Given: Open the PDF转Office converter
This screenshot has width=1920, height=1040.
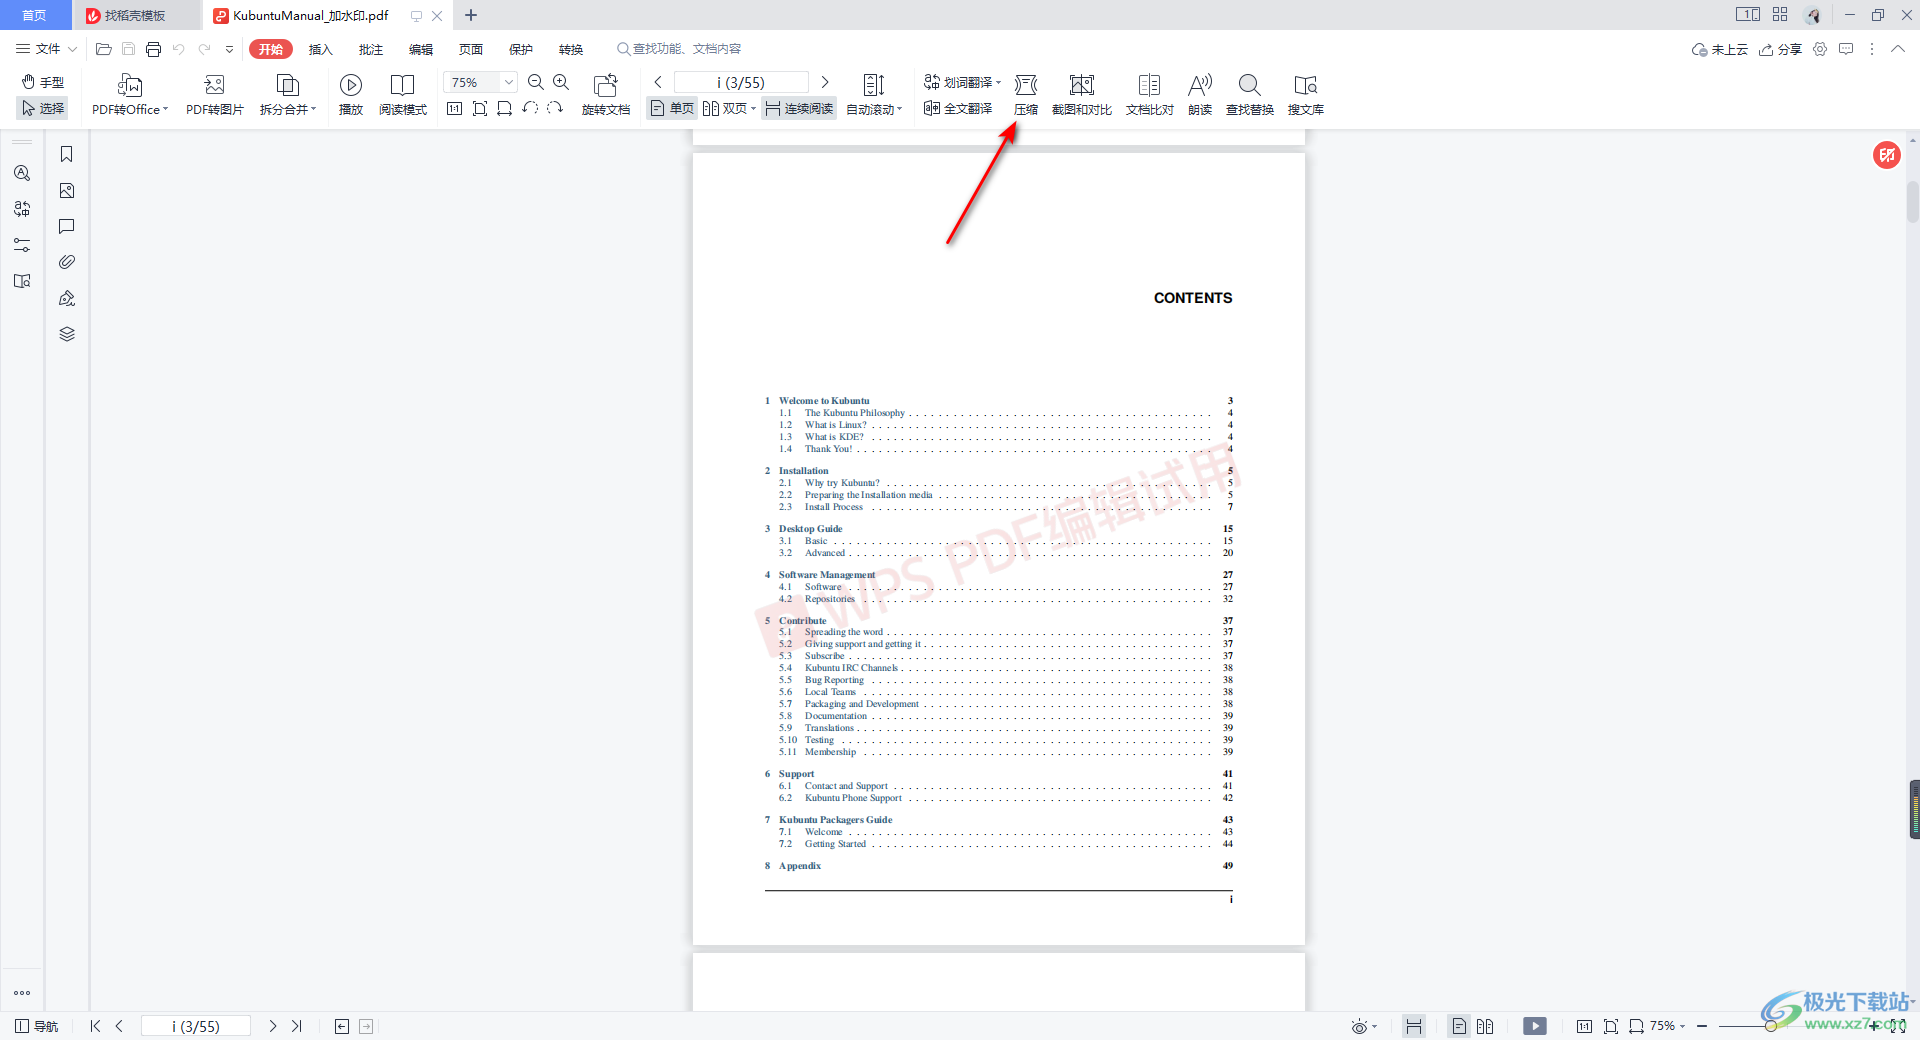Looking at the screenshot, I should [x=130, y=95].
